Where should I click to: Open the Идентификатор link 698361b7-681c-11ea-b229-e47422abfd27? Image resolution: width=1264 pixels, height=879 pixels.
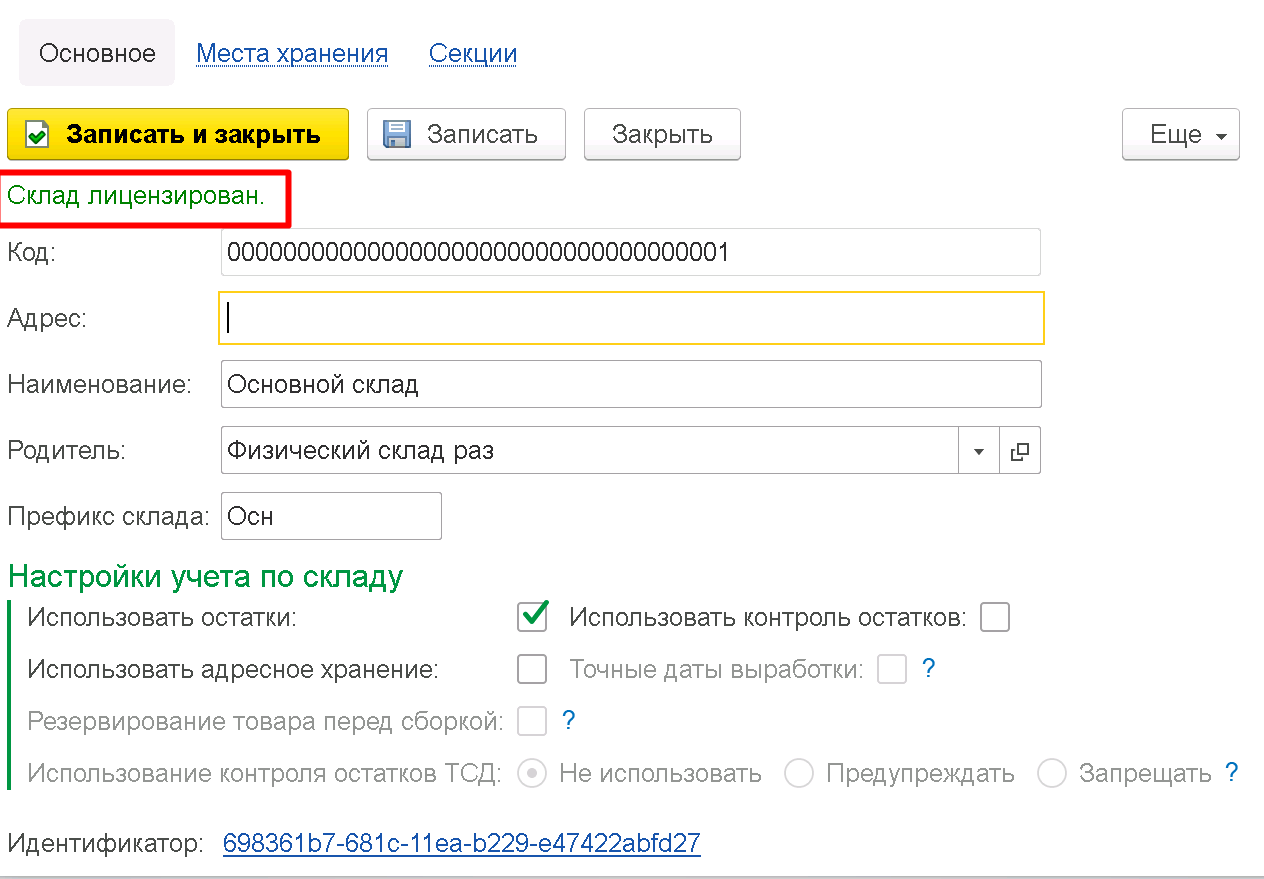pos(462,843)
